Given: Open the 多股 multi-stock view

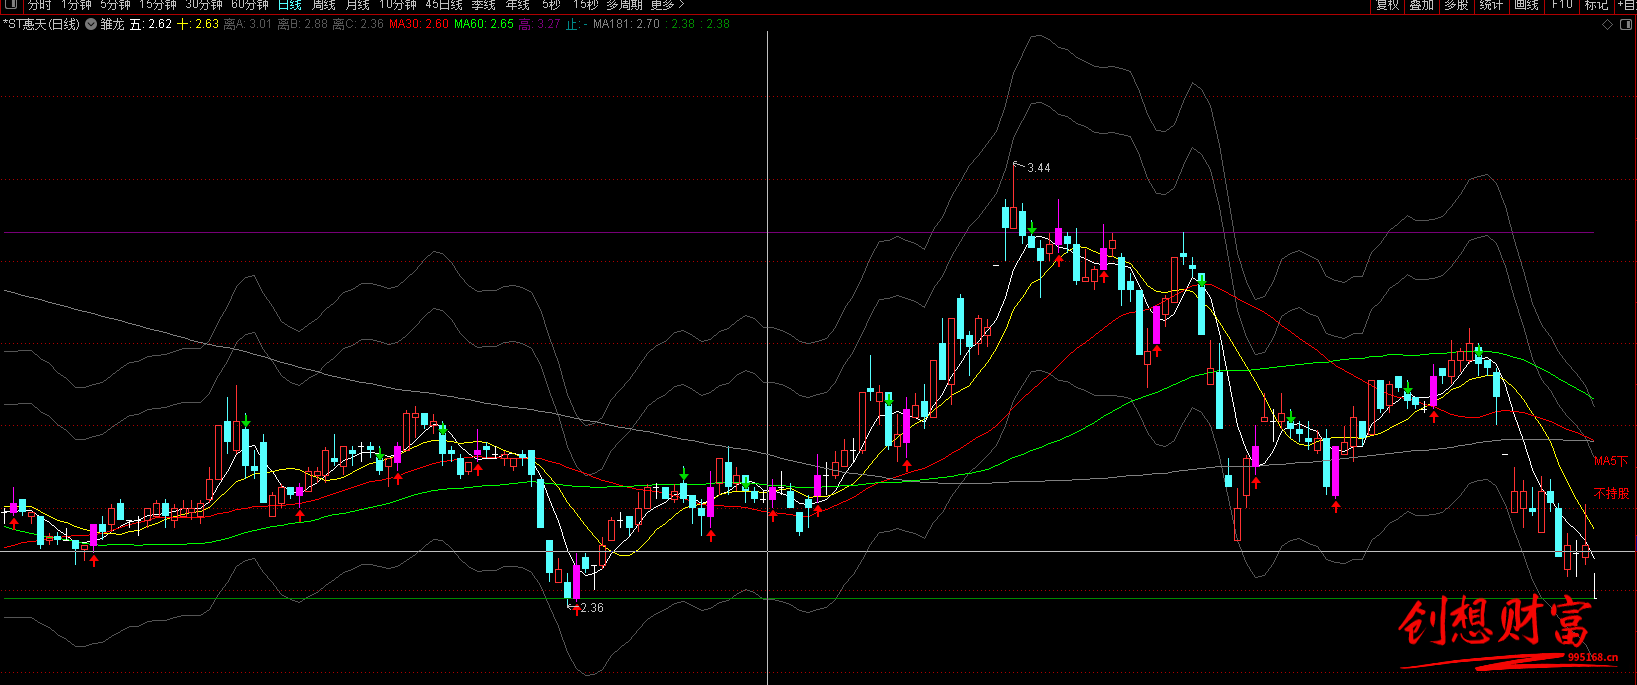Looking at the screenshot, I should point(1456,5).
